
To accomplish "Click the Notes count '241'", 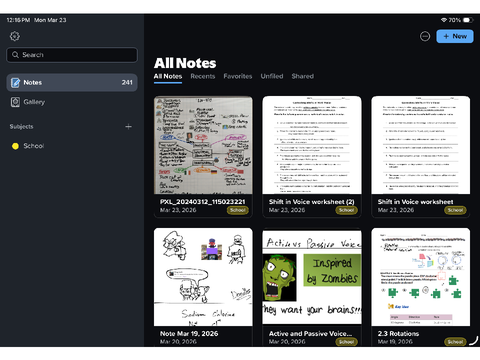I will click(127, 82).
